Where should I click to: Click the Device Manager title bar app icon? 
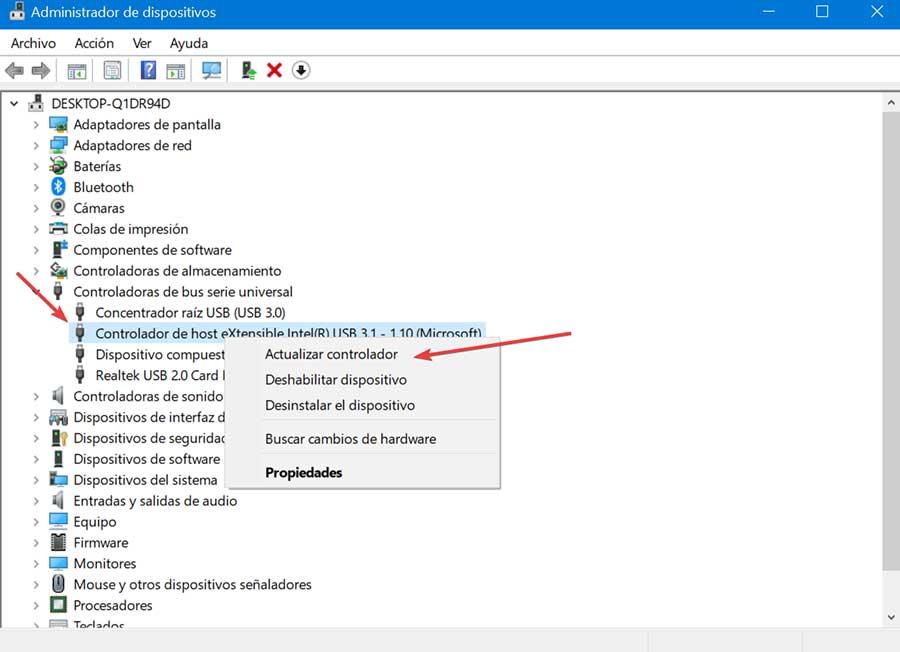click(x=17, y=11)
